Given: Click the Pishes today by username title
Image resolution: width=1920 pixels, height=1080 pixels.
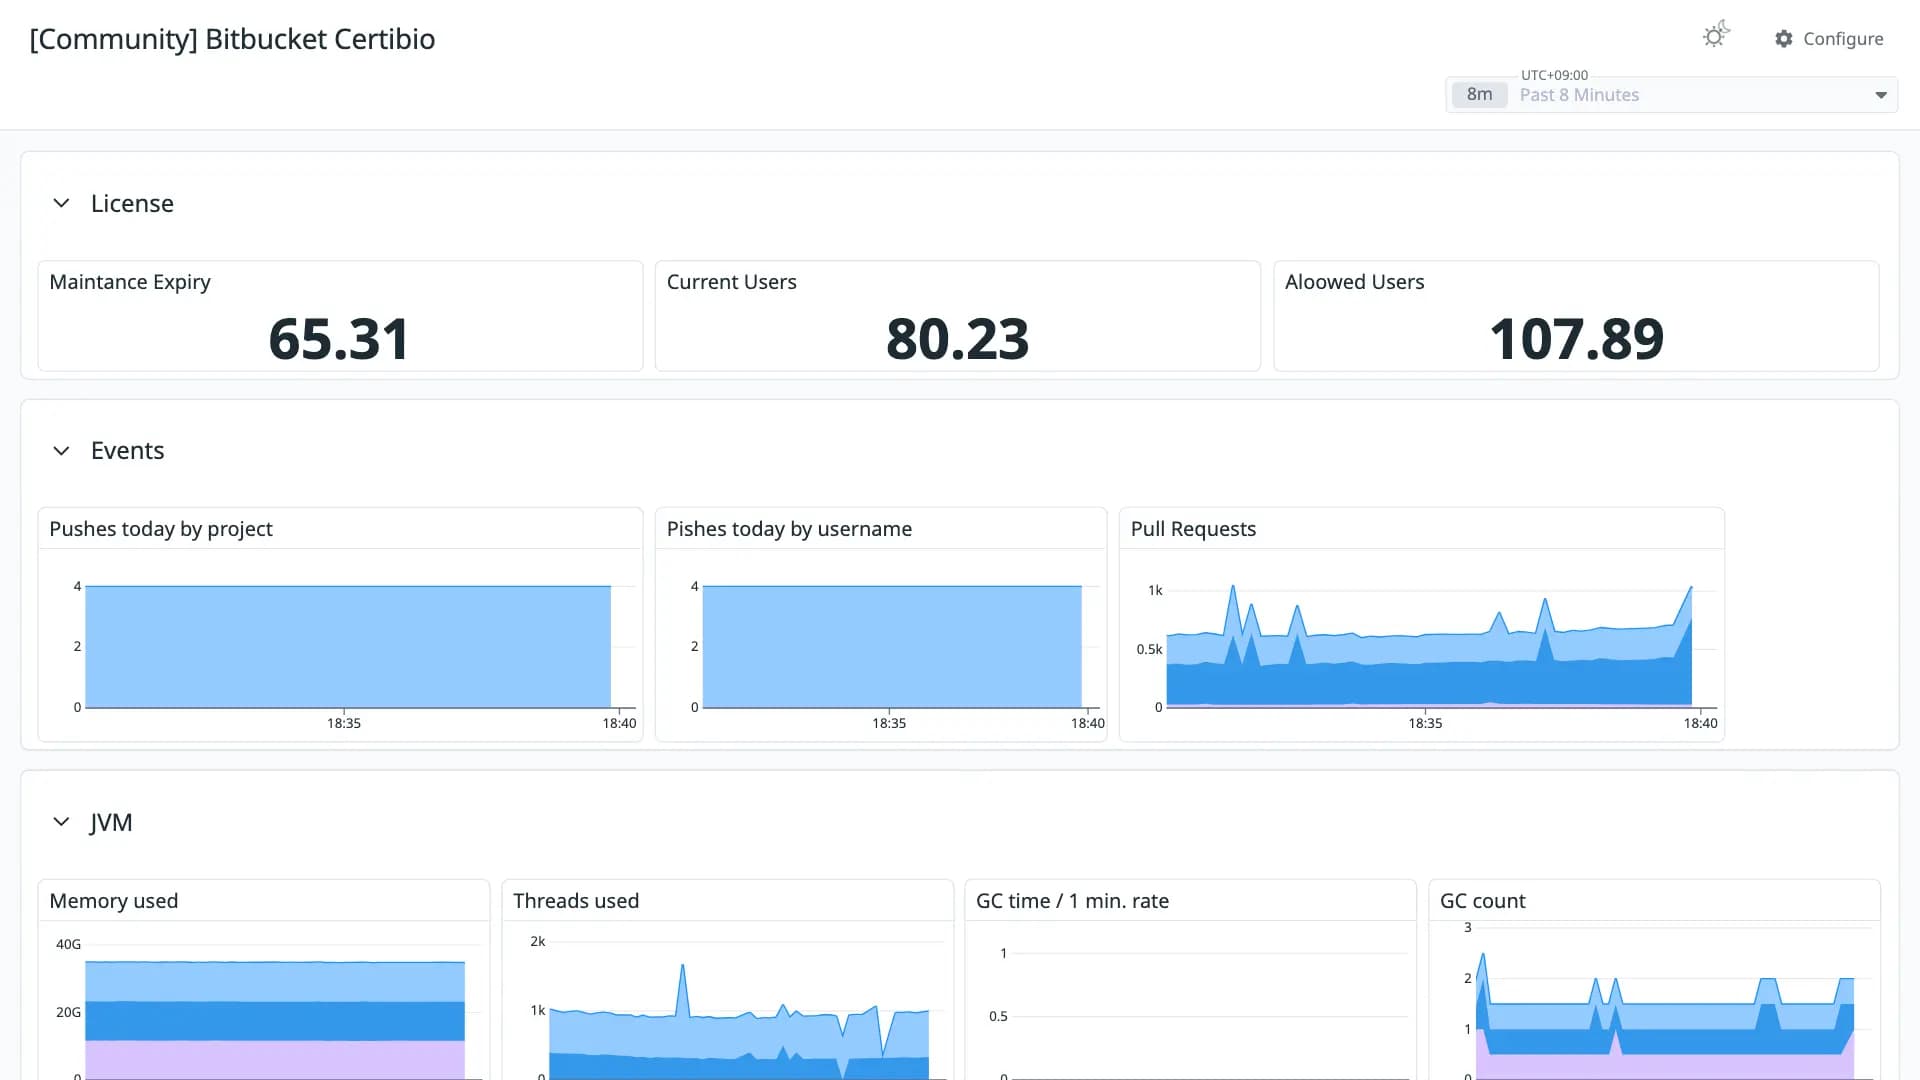Looking at the screenshot, I should tap(789, 529).
